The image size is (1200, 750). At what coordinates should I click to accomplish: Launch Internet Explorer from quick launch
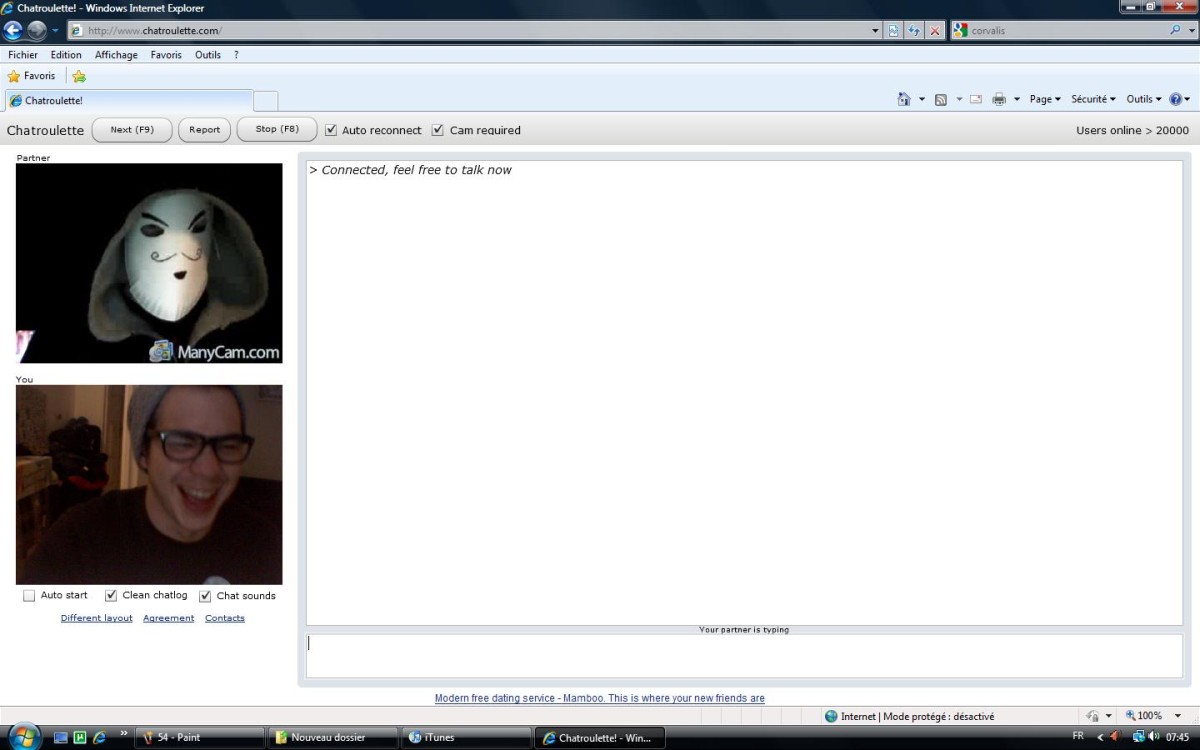(x=99, y=738)
